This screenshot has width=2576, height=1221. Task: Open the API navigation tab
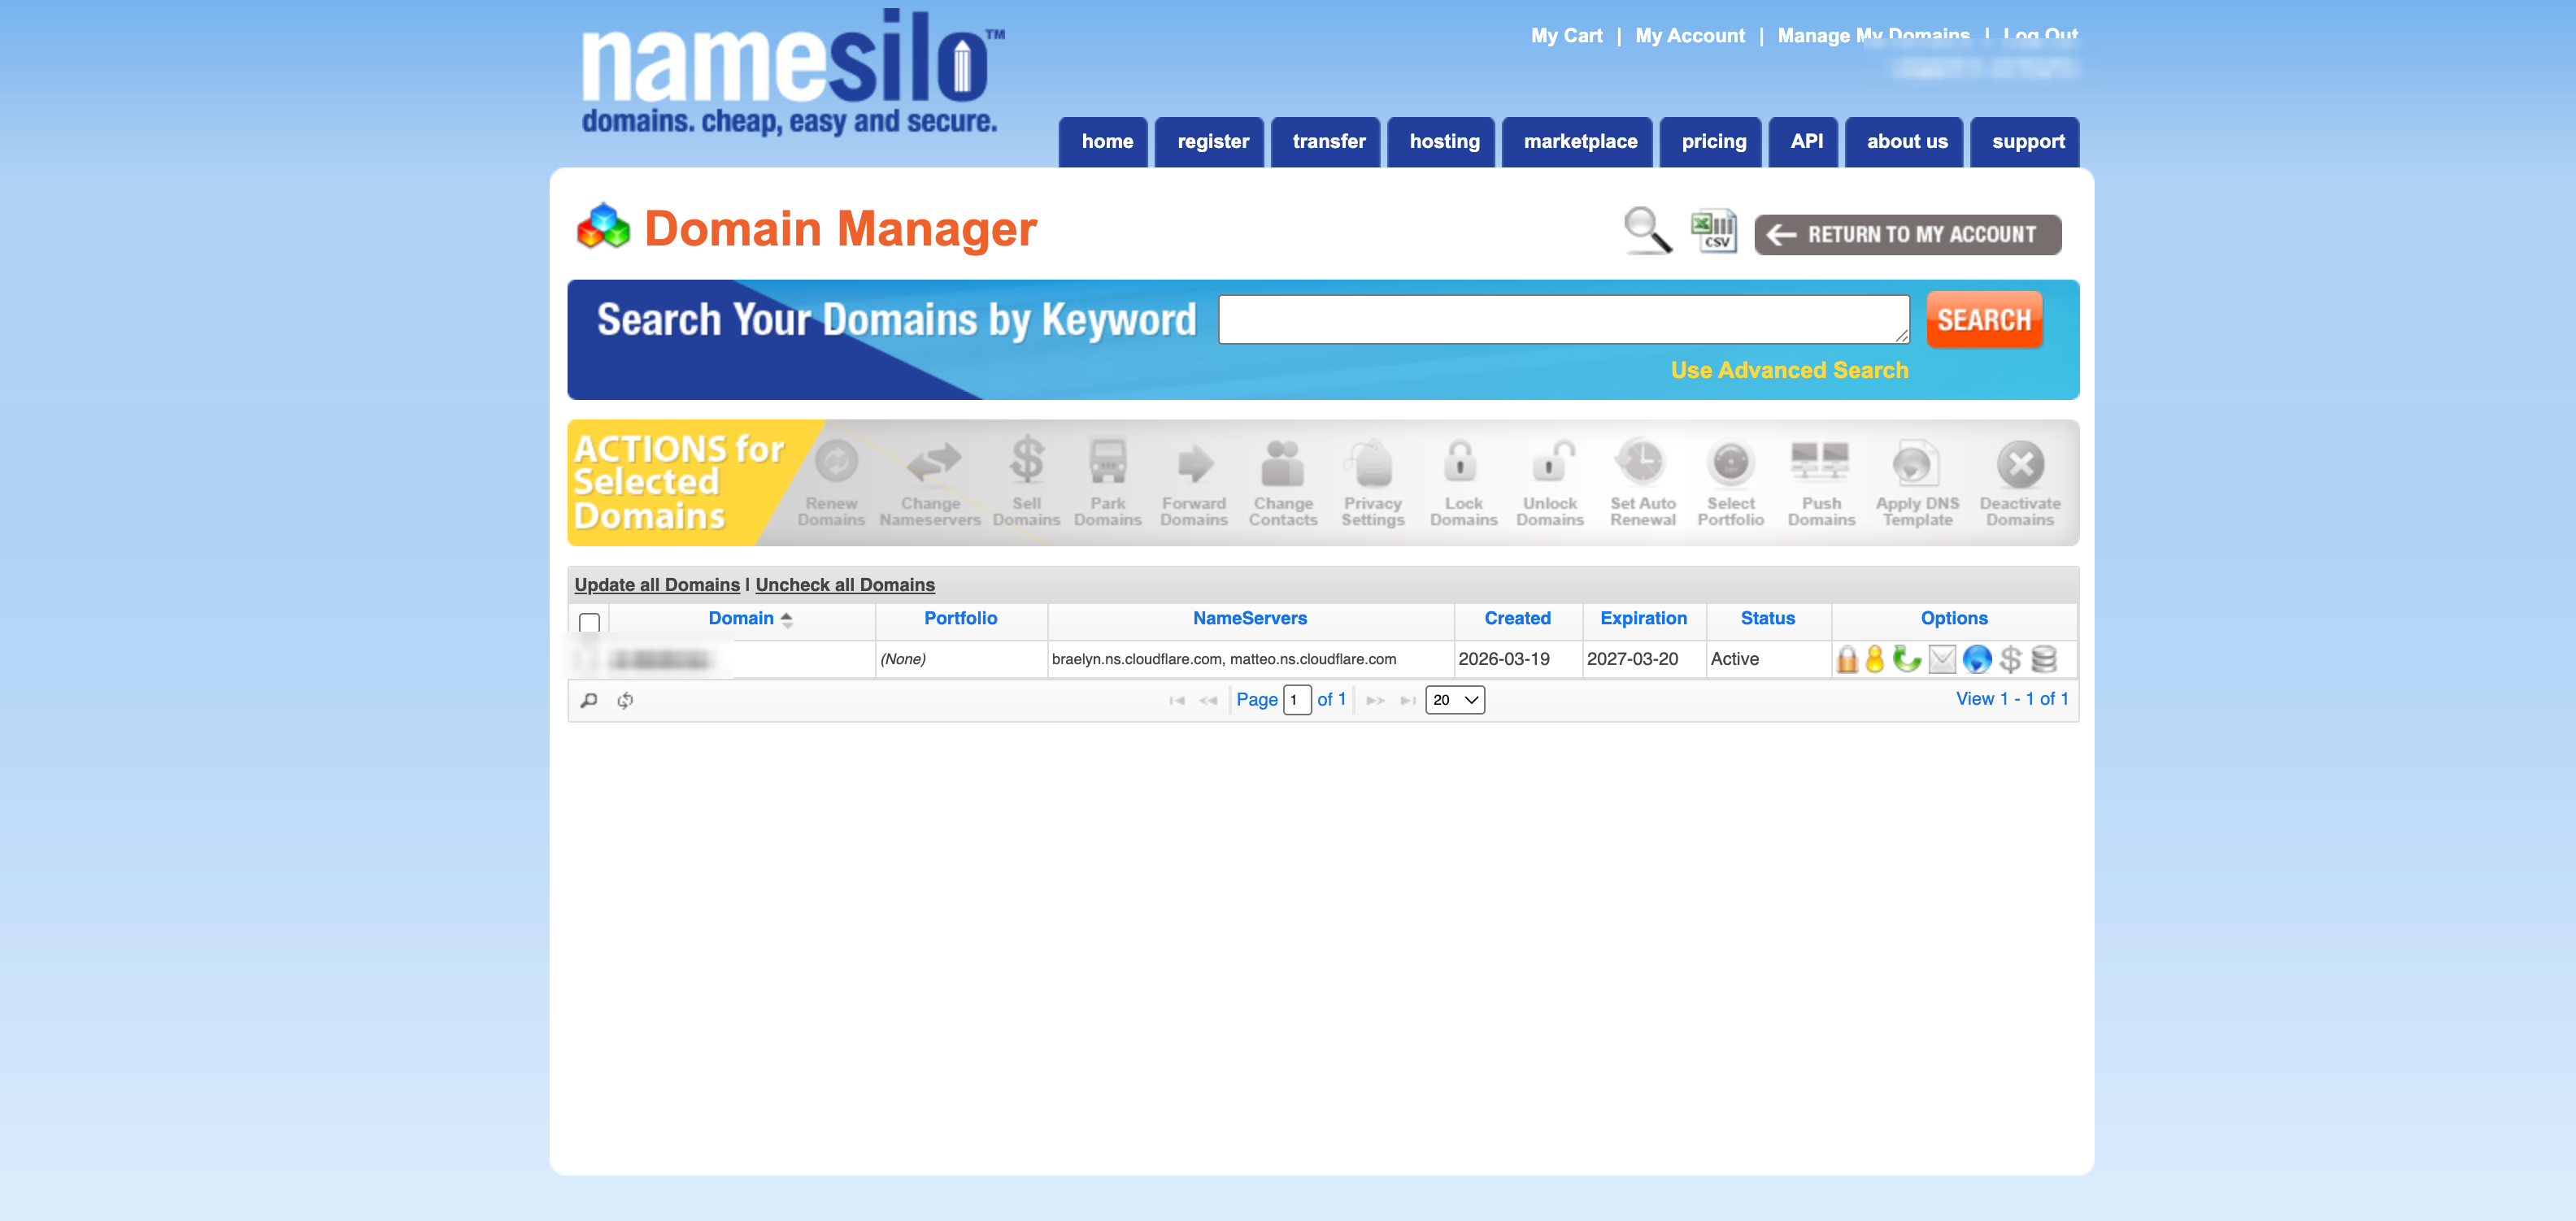coord(1806,142)
